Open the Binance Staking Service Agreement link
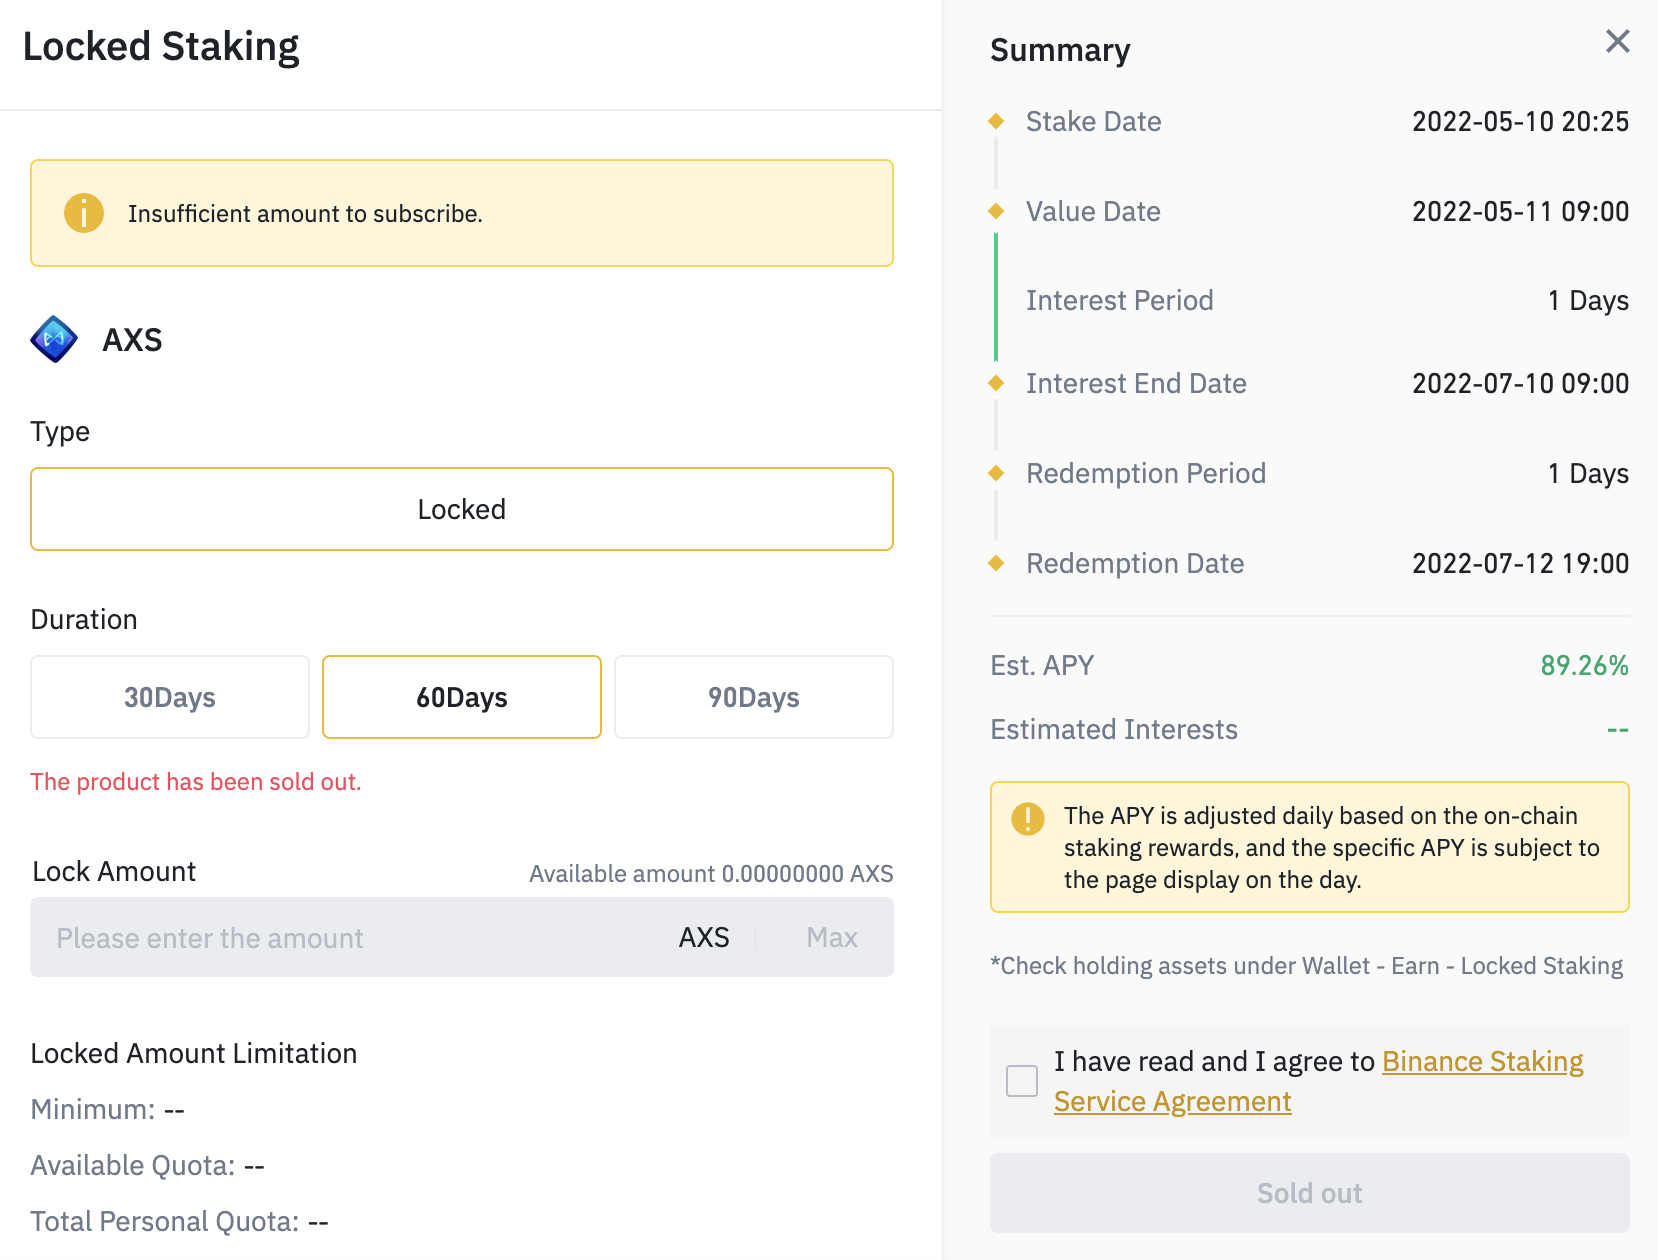 click(1318, 1081)
